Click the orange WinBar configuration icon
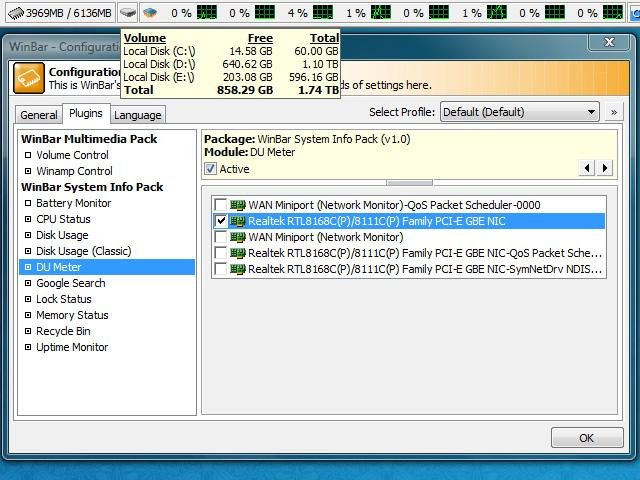This screenshot has width=640, height=480. [29, 78]
